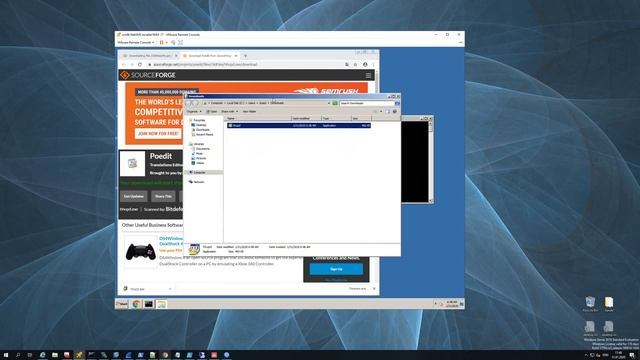640x360 pixels.
Task: Click the Get Updates button
Action: (x=134, y=196)
